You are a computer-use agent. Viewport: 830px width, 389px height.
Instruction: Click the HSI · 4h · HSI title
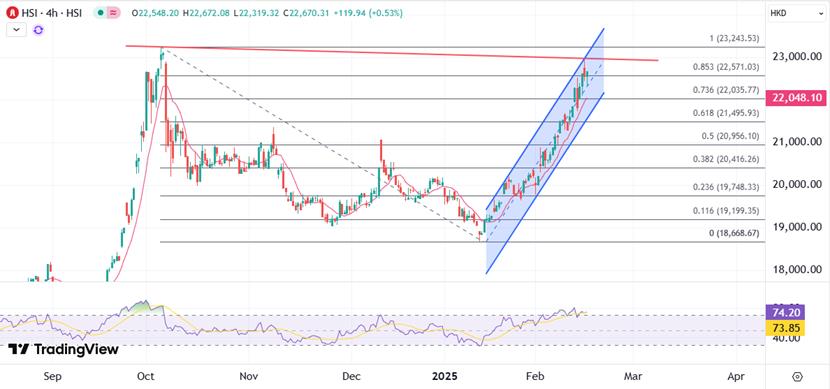tap(51, 13)
